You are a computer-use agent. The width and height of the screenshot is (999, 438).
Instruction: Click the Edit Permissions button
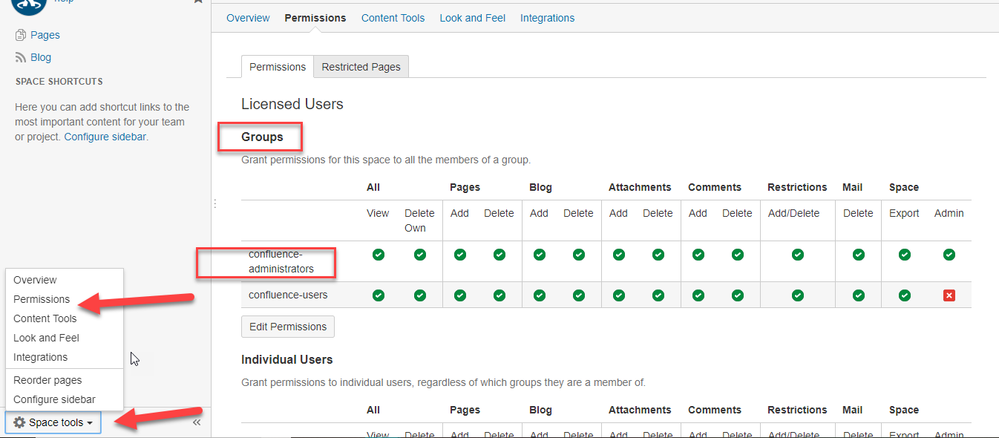coord(288,326)
